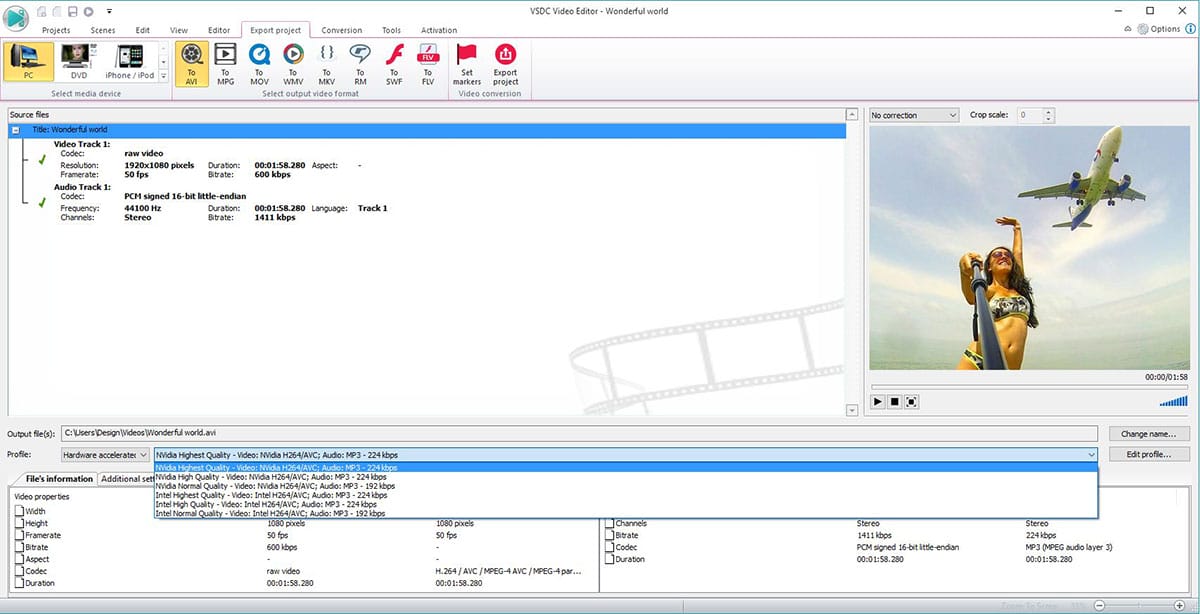Screen dimensions: 1200x614
Task: Choose the To WMV format icon
Action: click(293, 63)
